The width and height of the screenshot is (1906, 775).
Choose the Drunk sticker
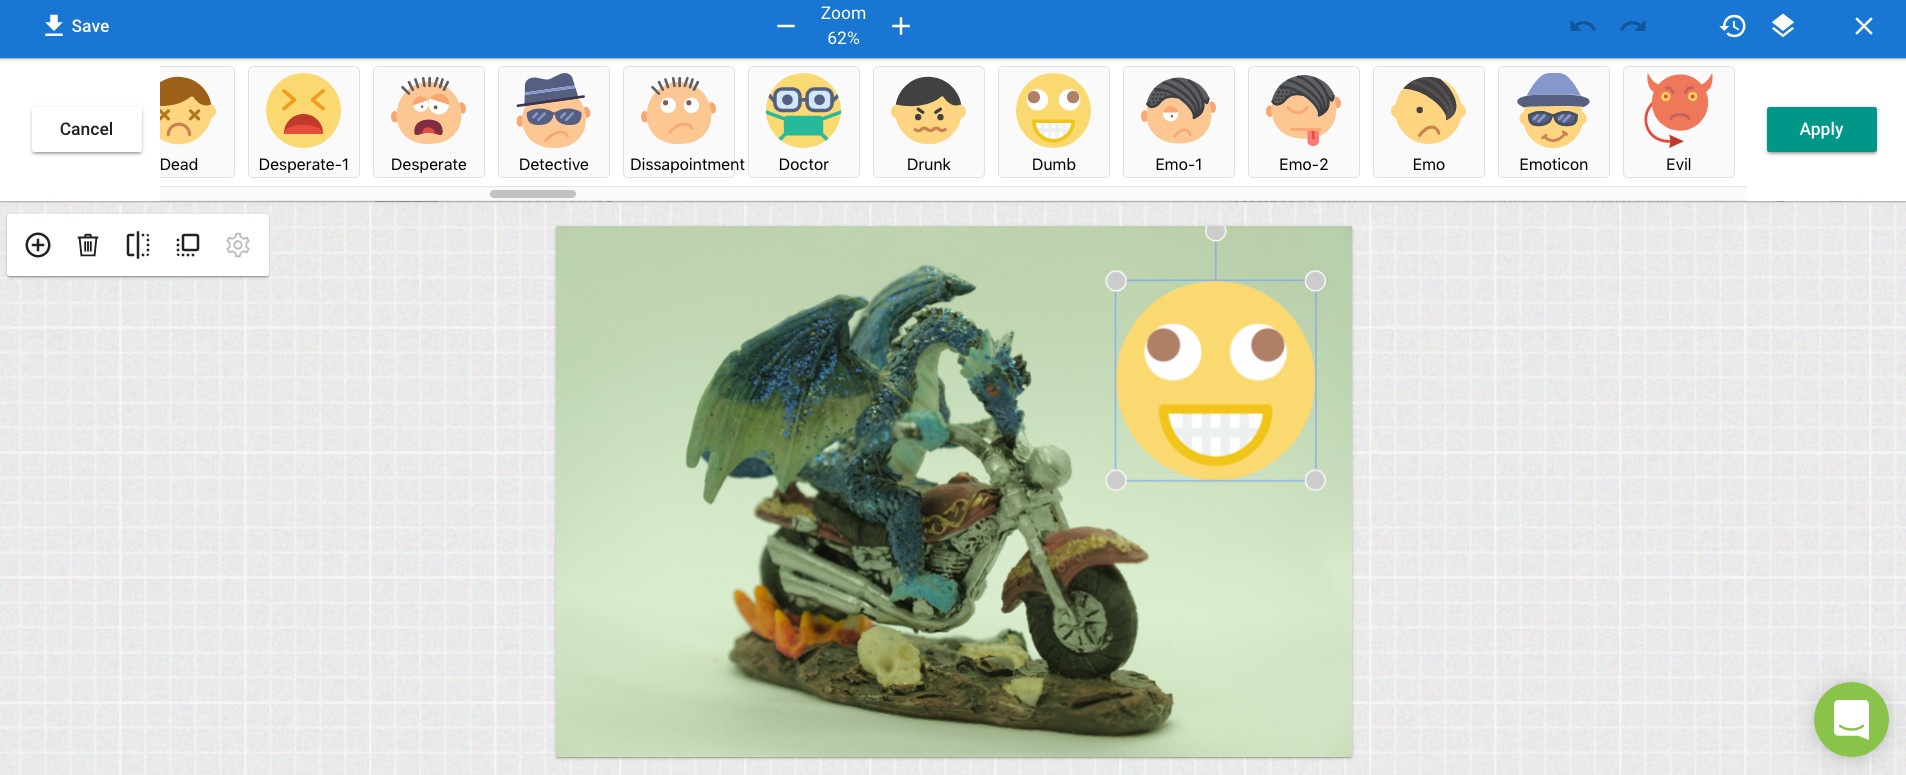click(929, 122)
